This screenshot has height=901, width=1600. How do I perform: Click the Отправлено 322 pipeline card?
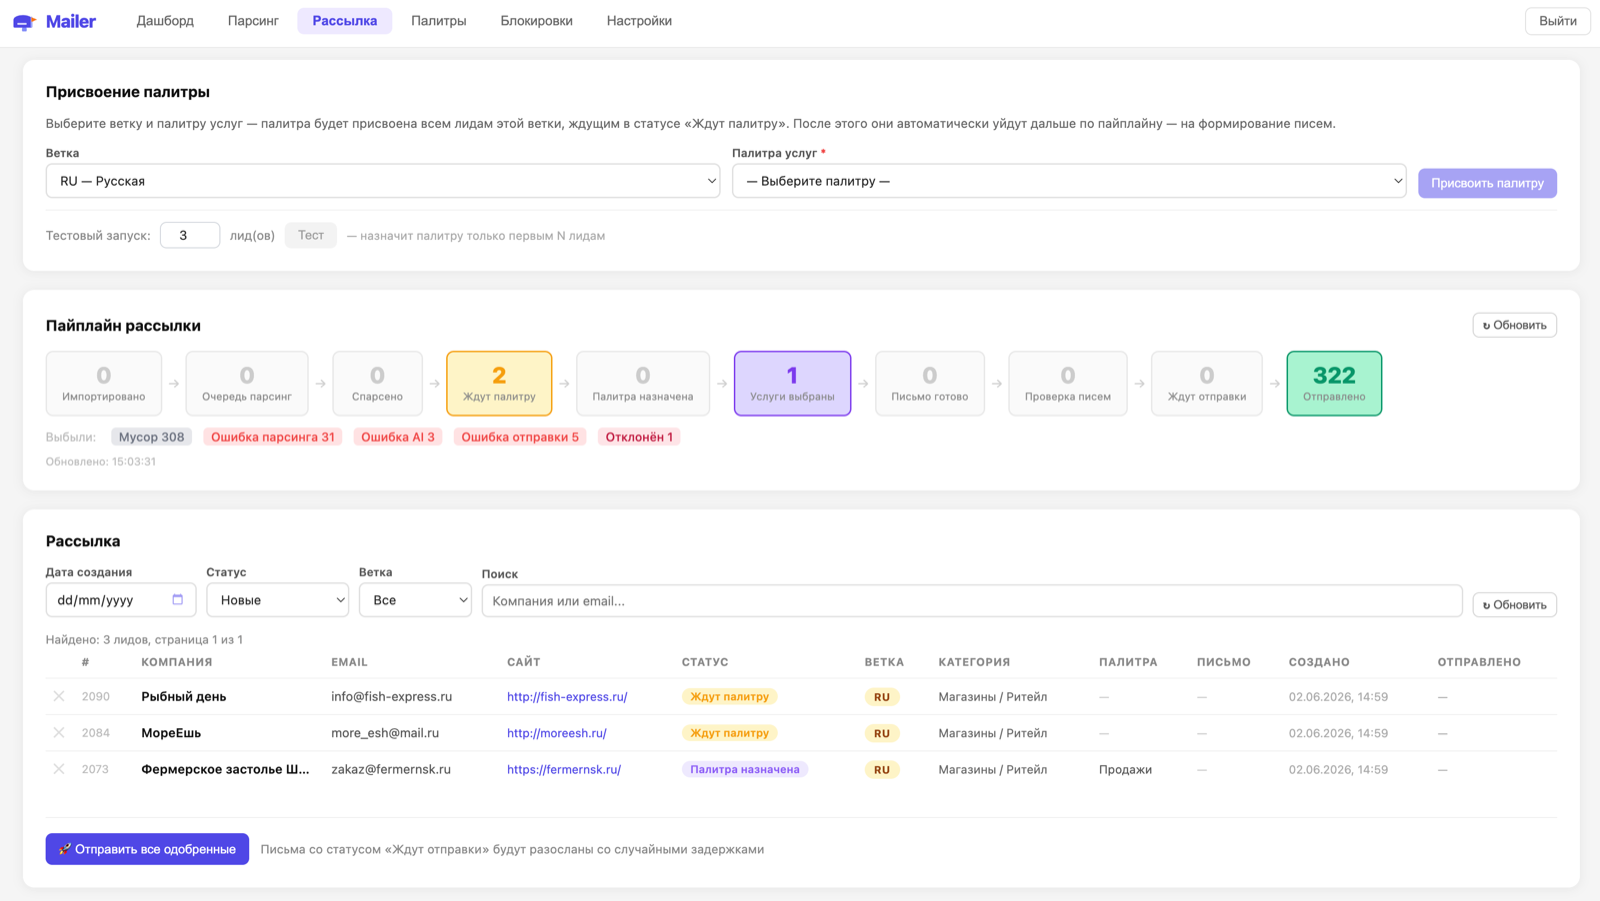point(1334,383)
